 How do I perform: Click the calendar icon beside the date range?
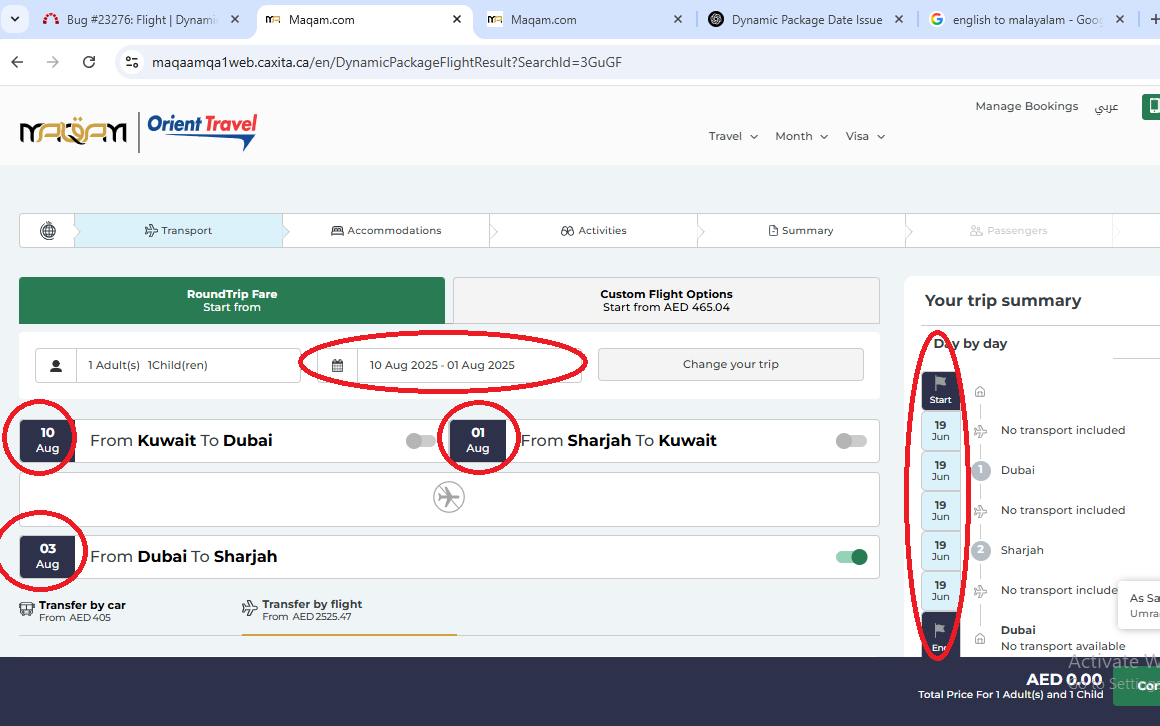tap(338, 365)
